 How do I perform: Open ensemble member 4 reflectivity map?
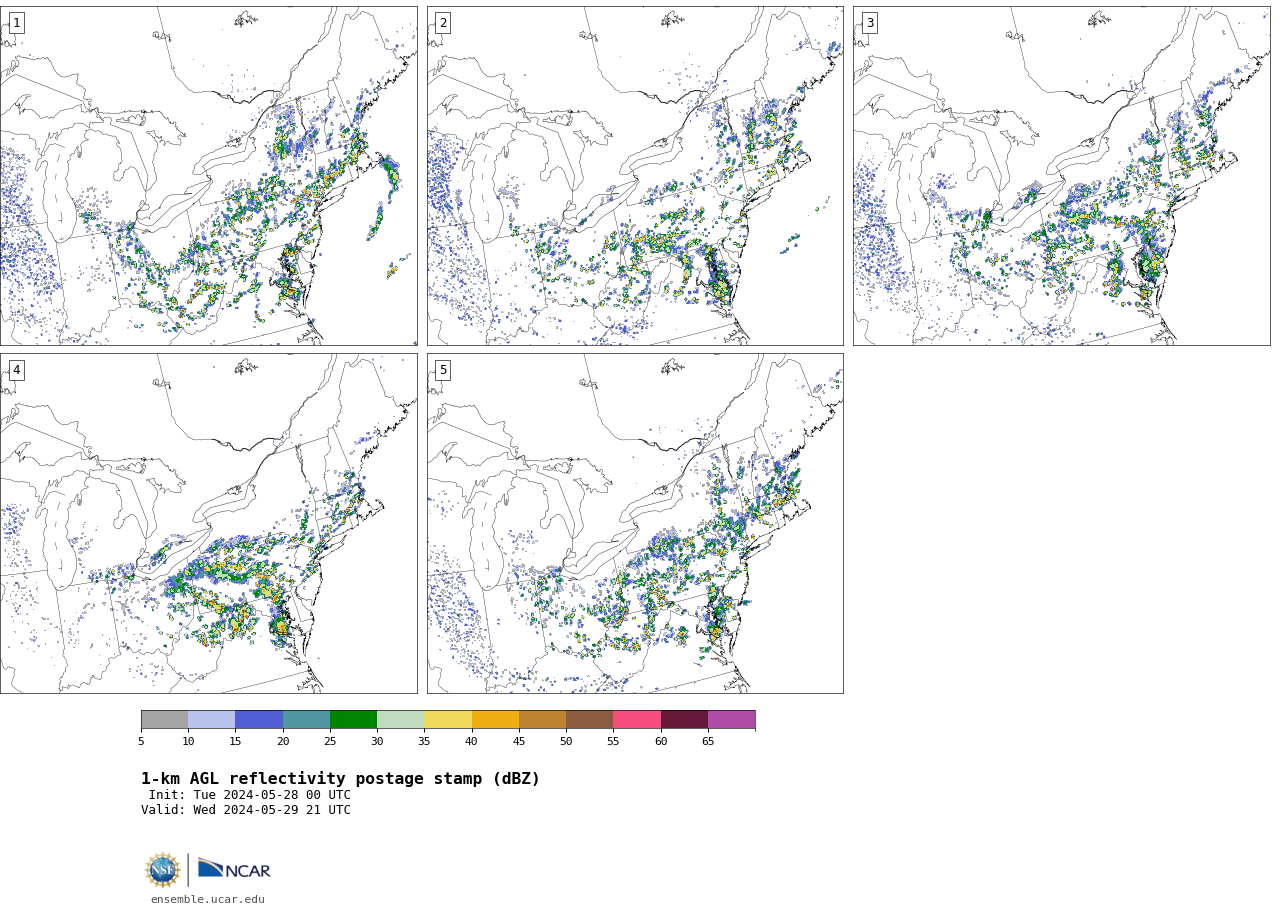(208, 523)
